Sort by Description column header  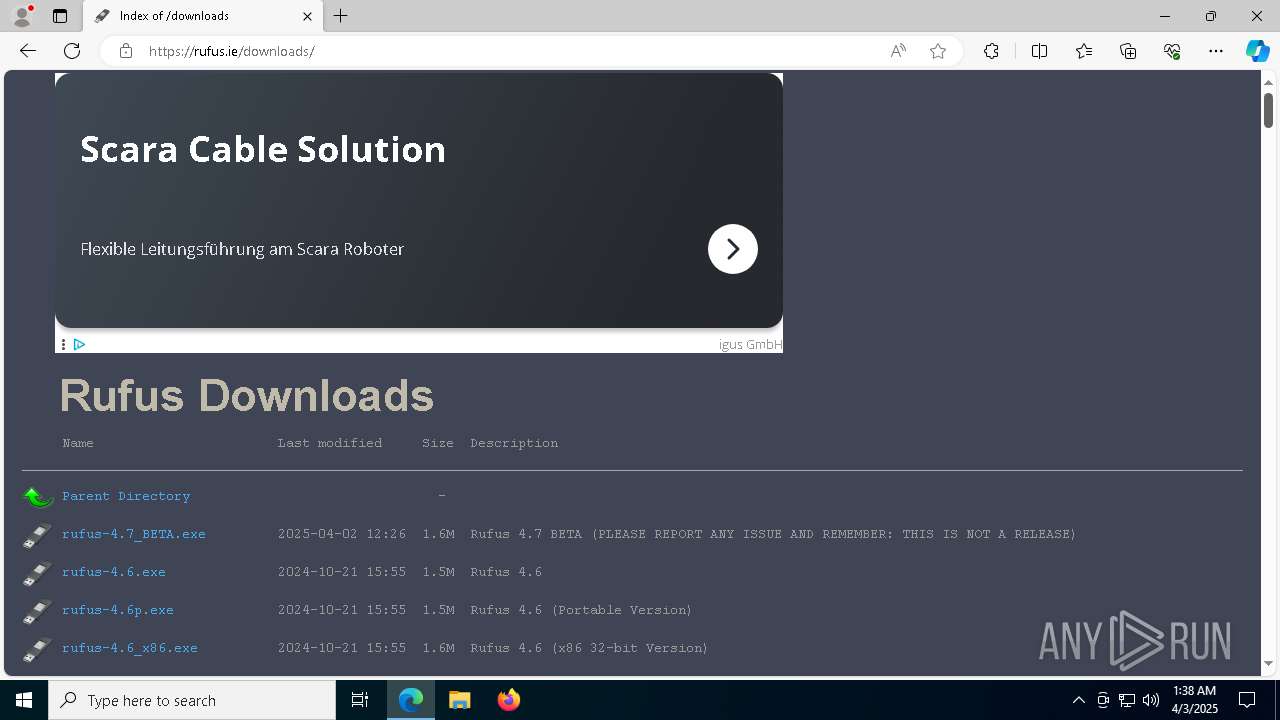click(514, 443)
